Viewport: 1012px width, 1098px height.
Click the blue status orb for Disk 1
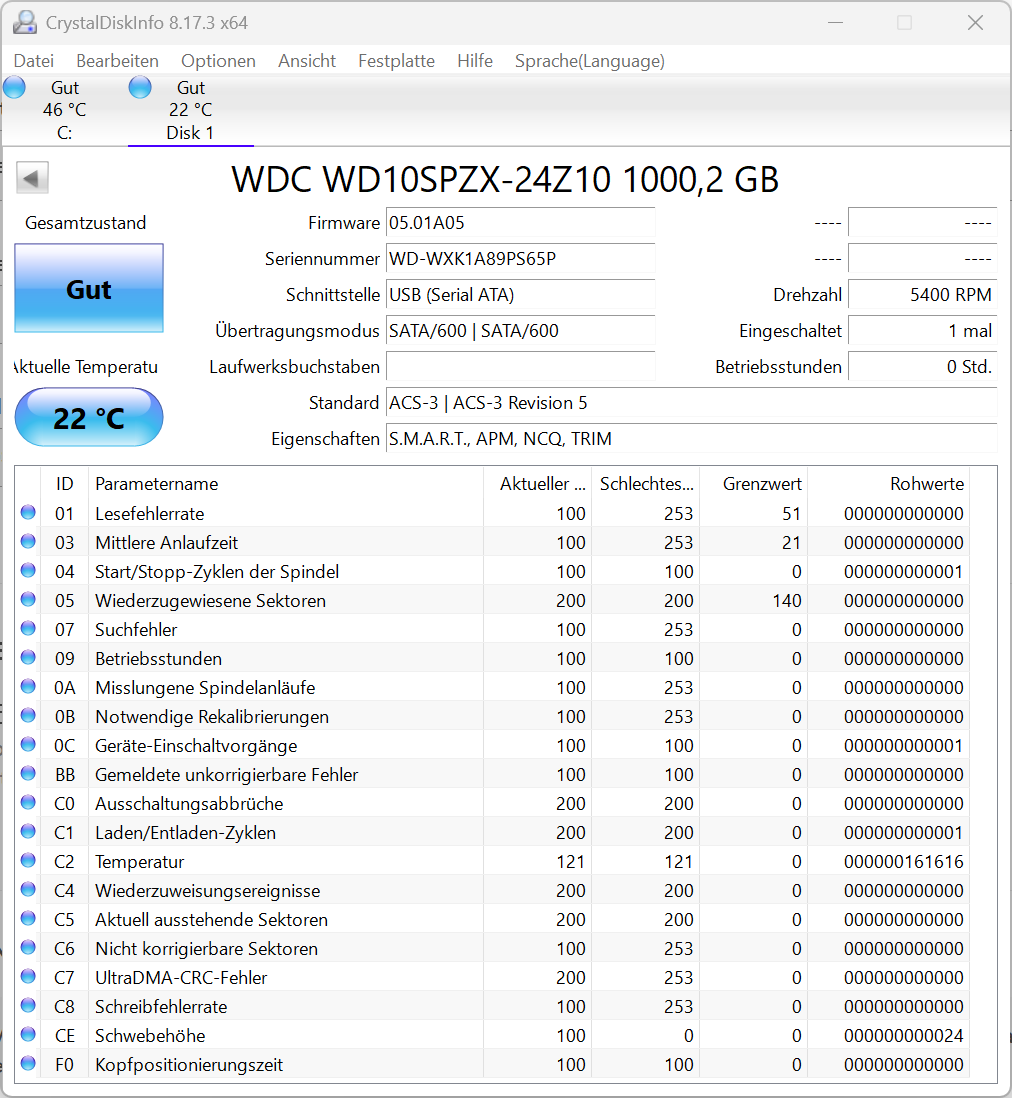pos(140,88)
